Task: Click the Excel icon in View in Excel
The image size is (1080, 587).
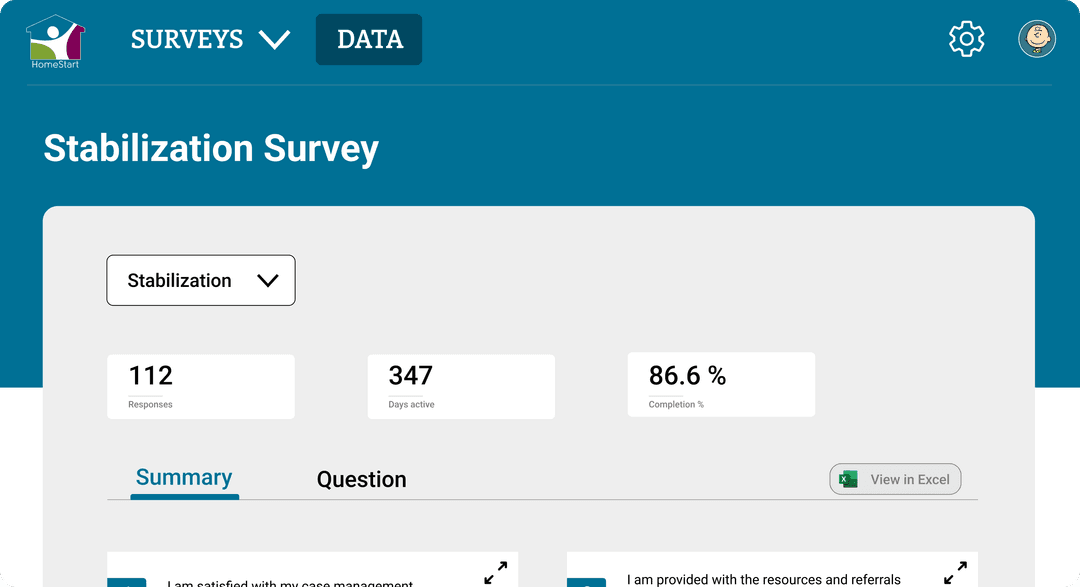Action: tap(849, 480)
